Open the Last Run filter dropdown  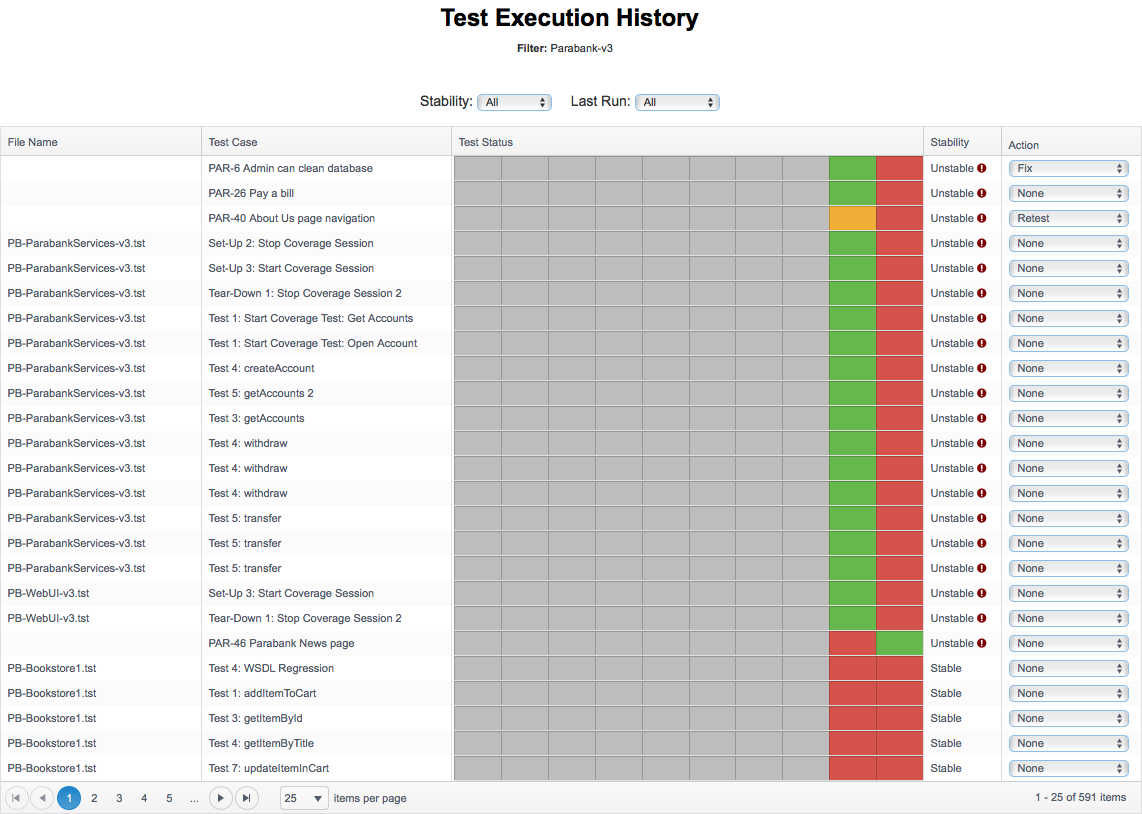677,102
